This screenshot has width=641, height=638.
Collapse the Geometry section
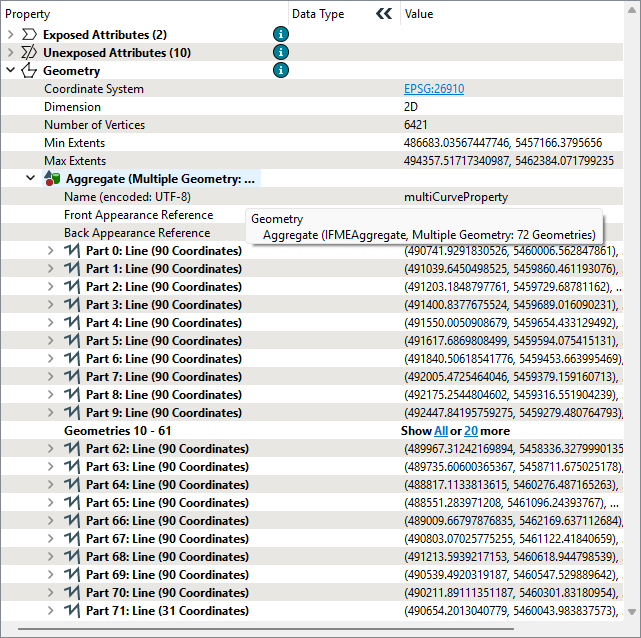[x=11, y=71]
